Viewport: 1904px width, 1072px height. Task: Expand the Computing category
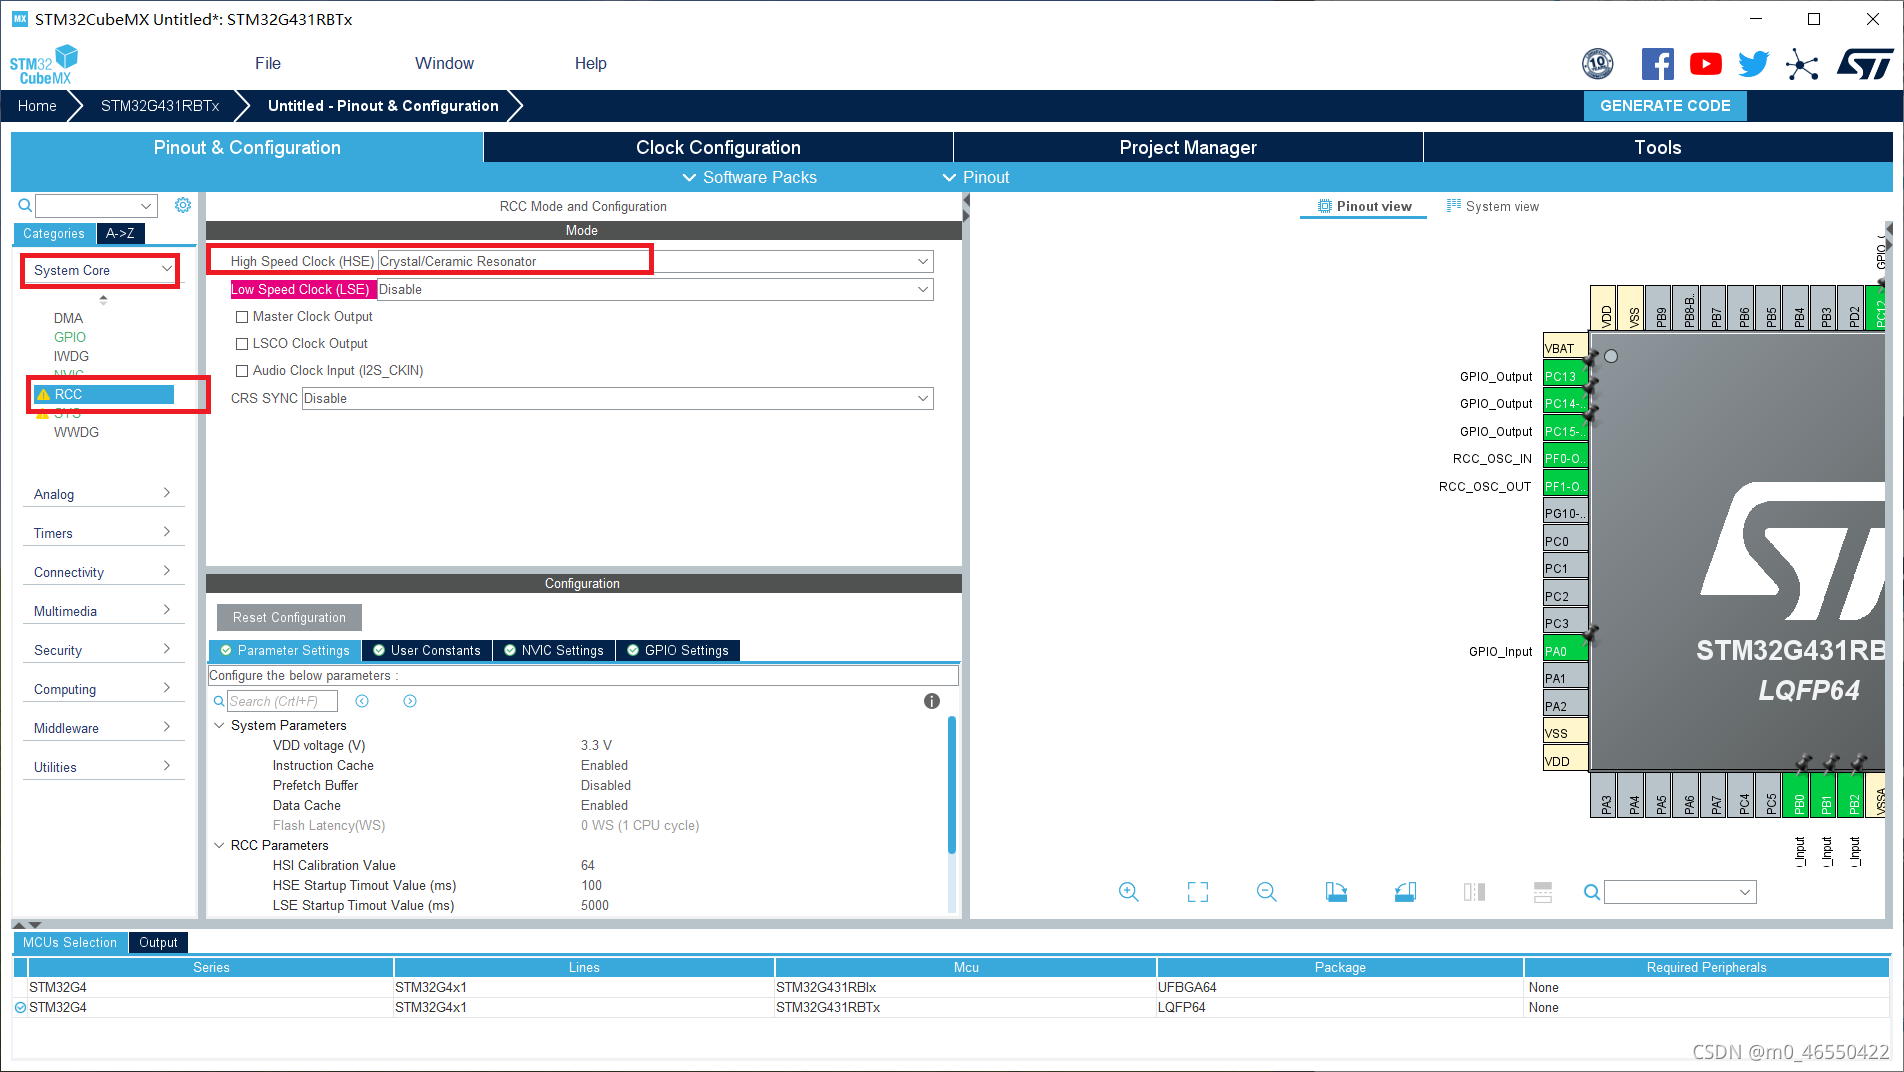pyautogui.click(x=102, y=689)
